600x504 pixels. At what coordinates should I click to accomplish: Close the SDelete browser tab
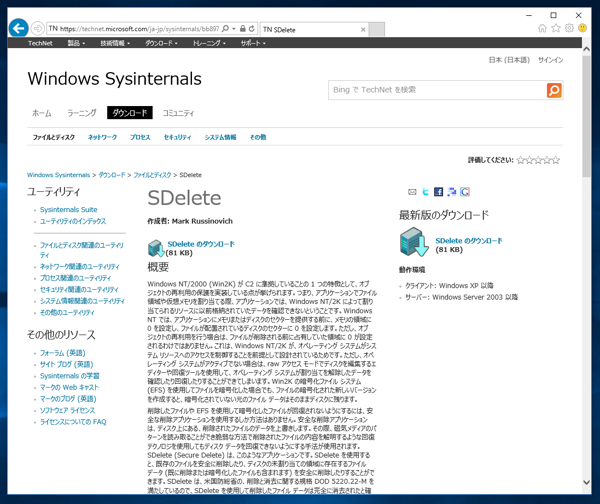coord(363,29)
